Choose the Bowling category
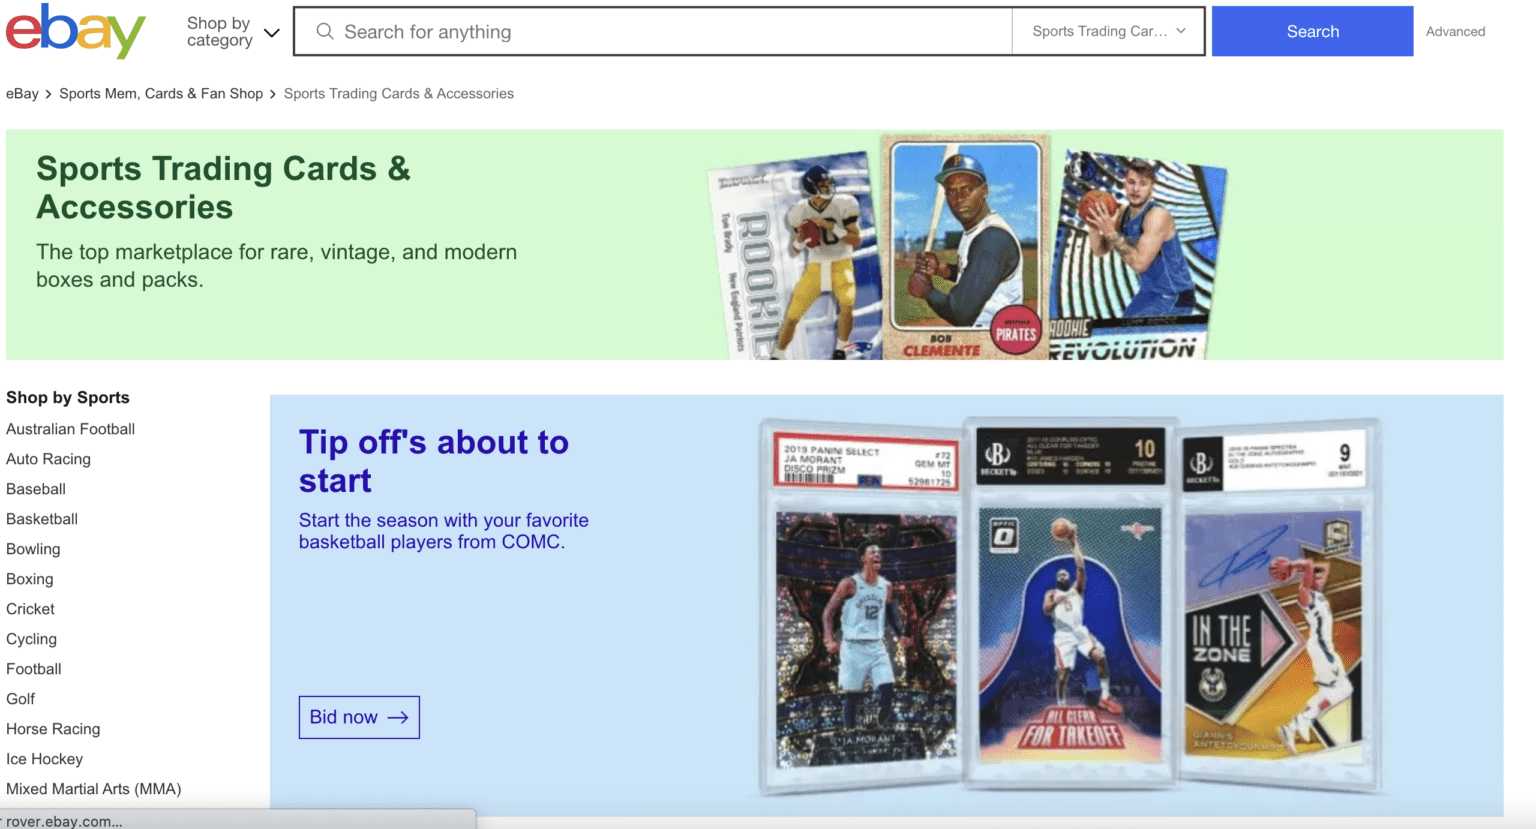This screenshot has height=829, width=1536. 33,549
